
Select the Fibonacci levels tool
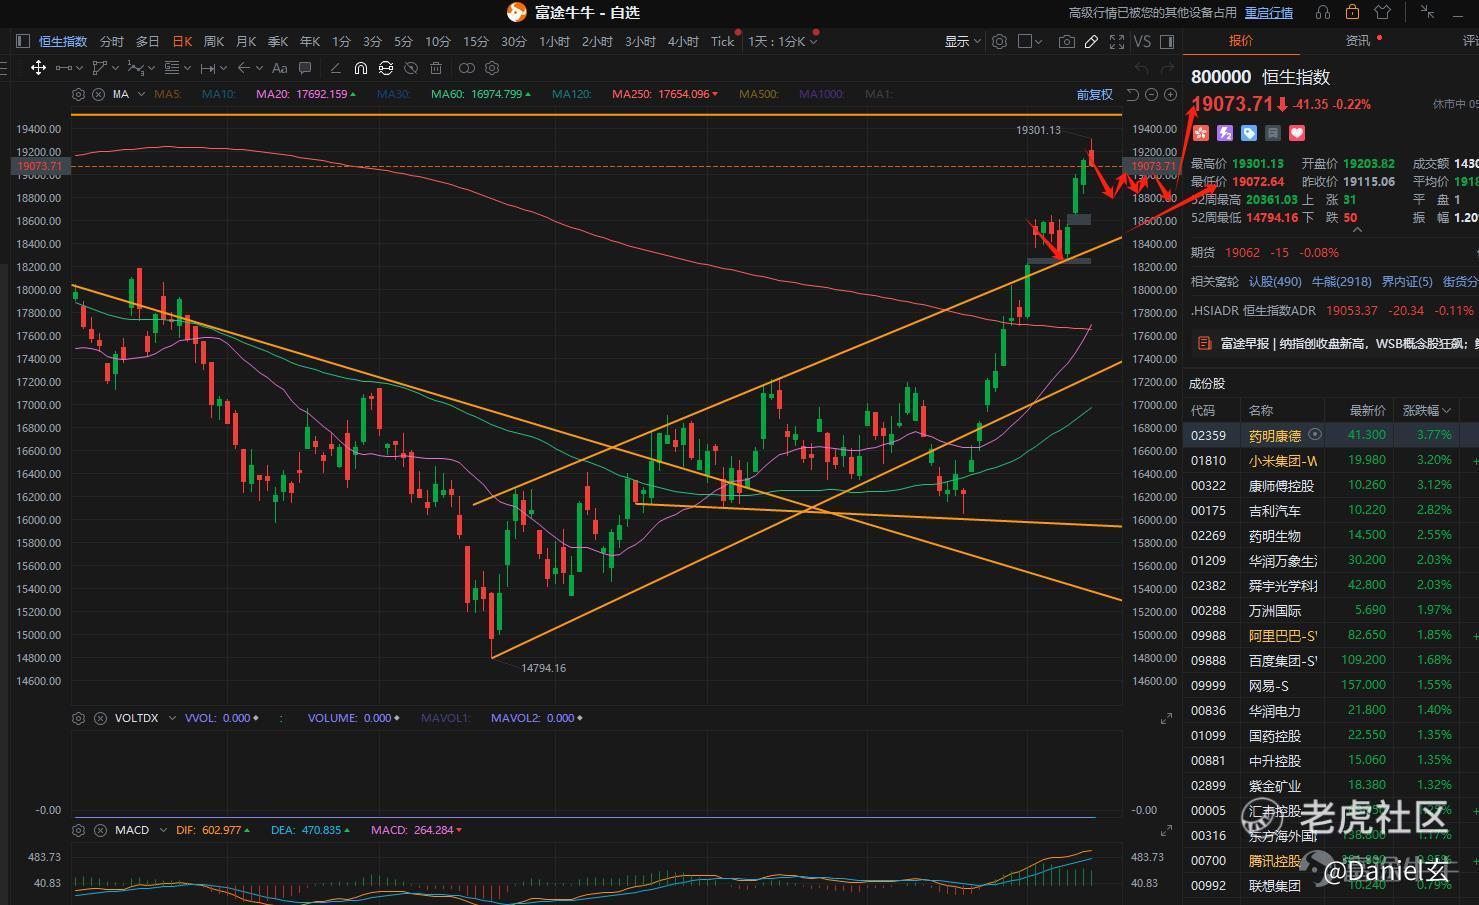coord(172,68)
